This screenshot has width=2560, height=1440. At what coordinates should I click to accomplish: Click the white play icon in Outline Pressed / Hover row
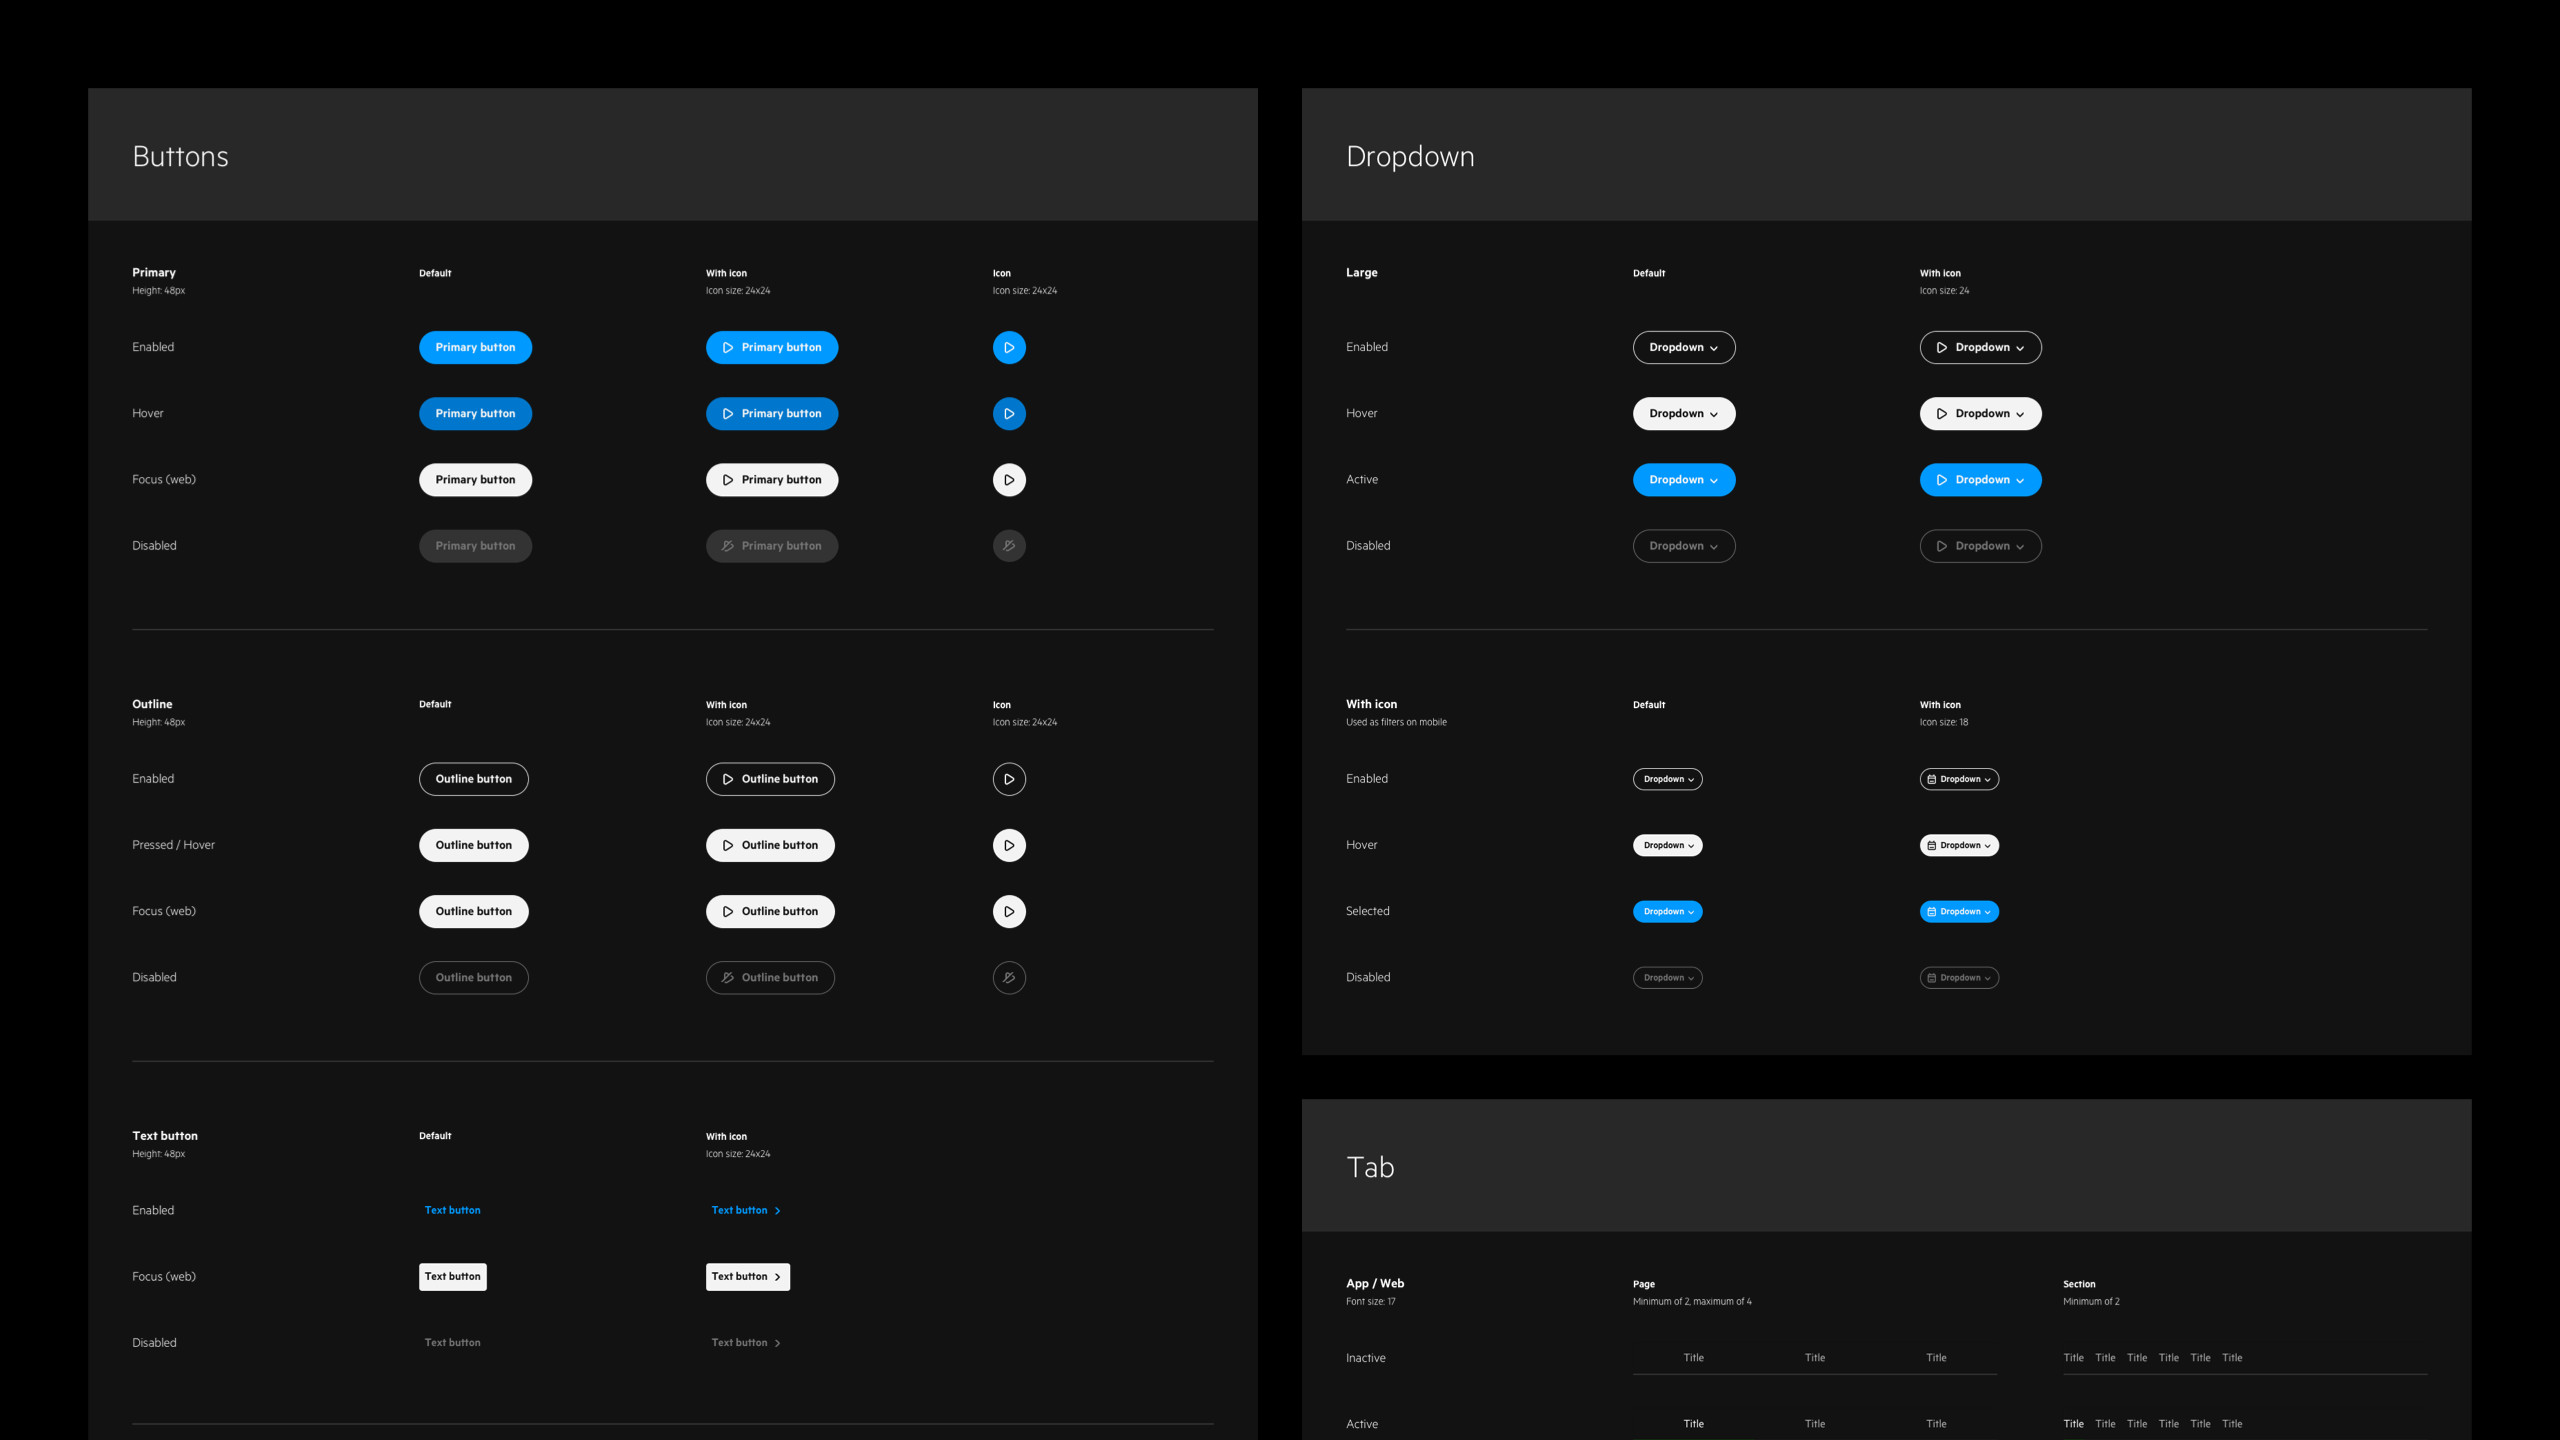tap(1009, 845)
